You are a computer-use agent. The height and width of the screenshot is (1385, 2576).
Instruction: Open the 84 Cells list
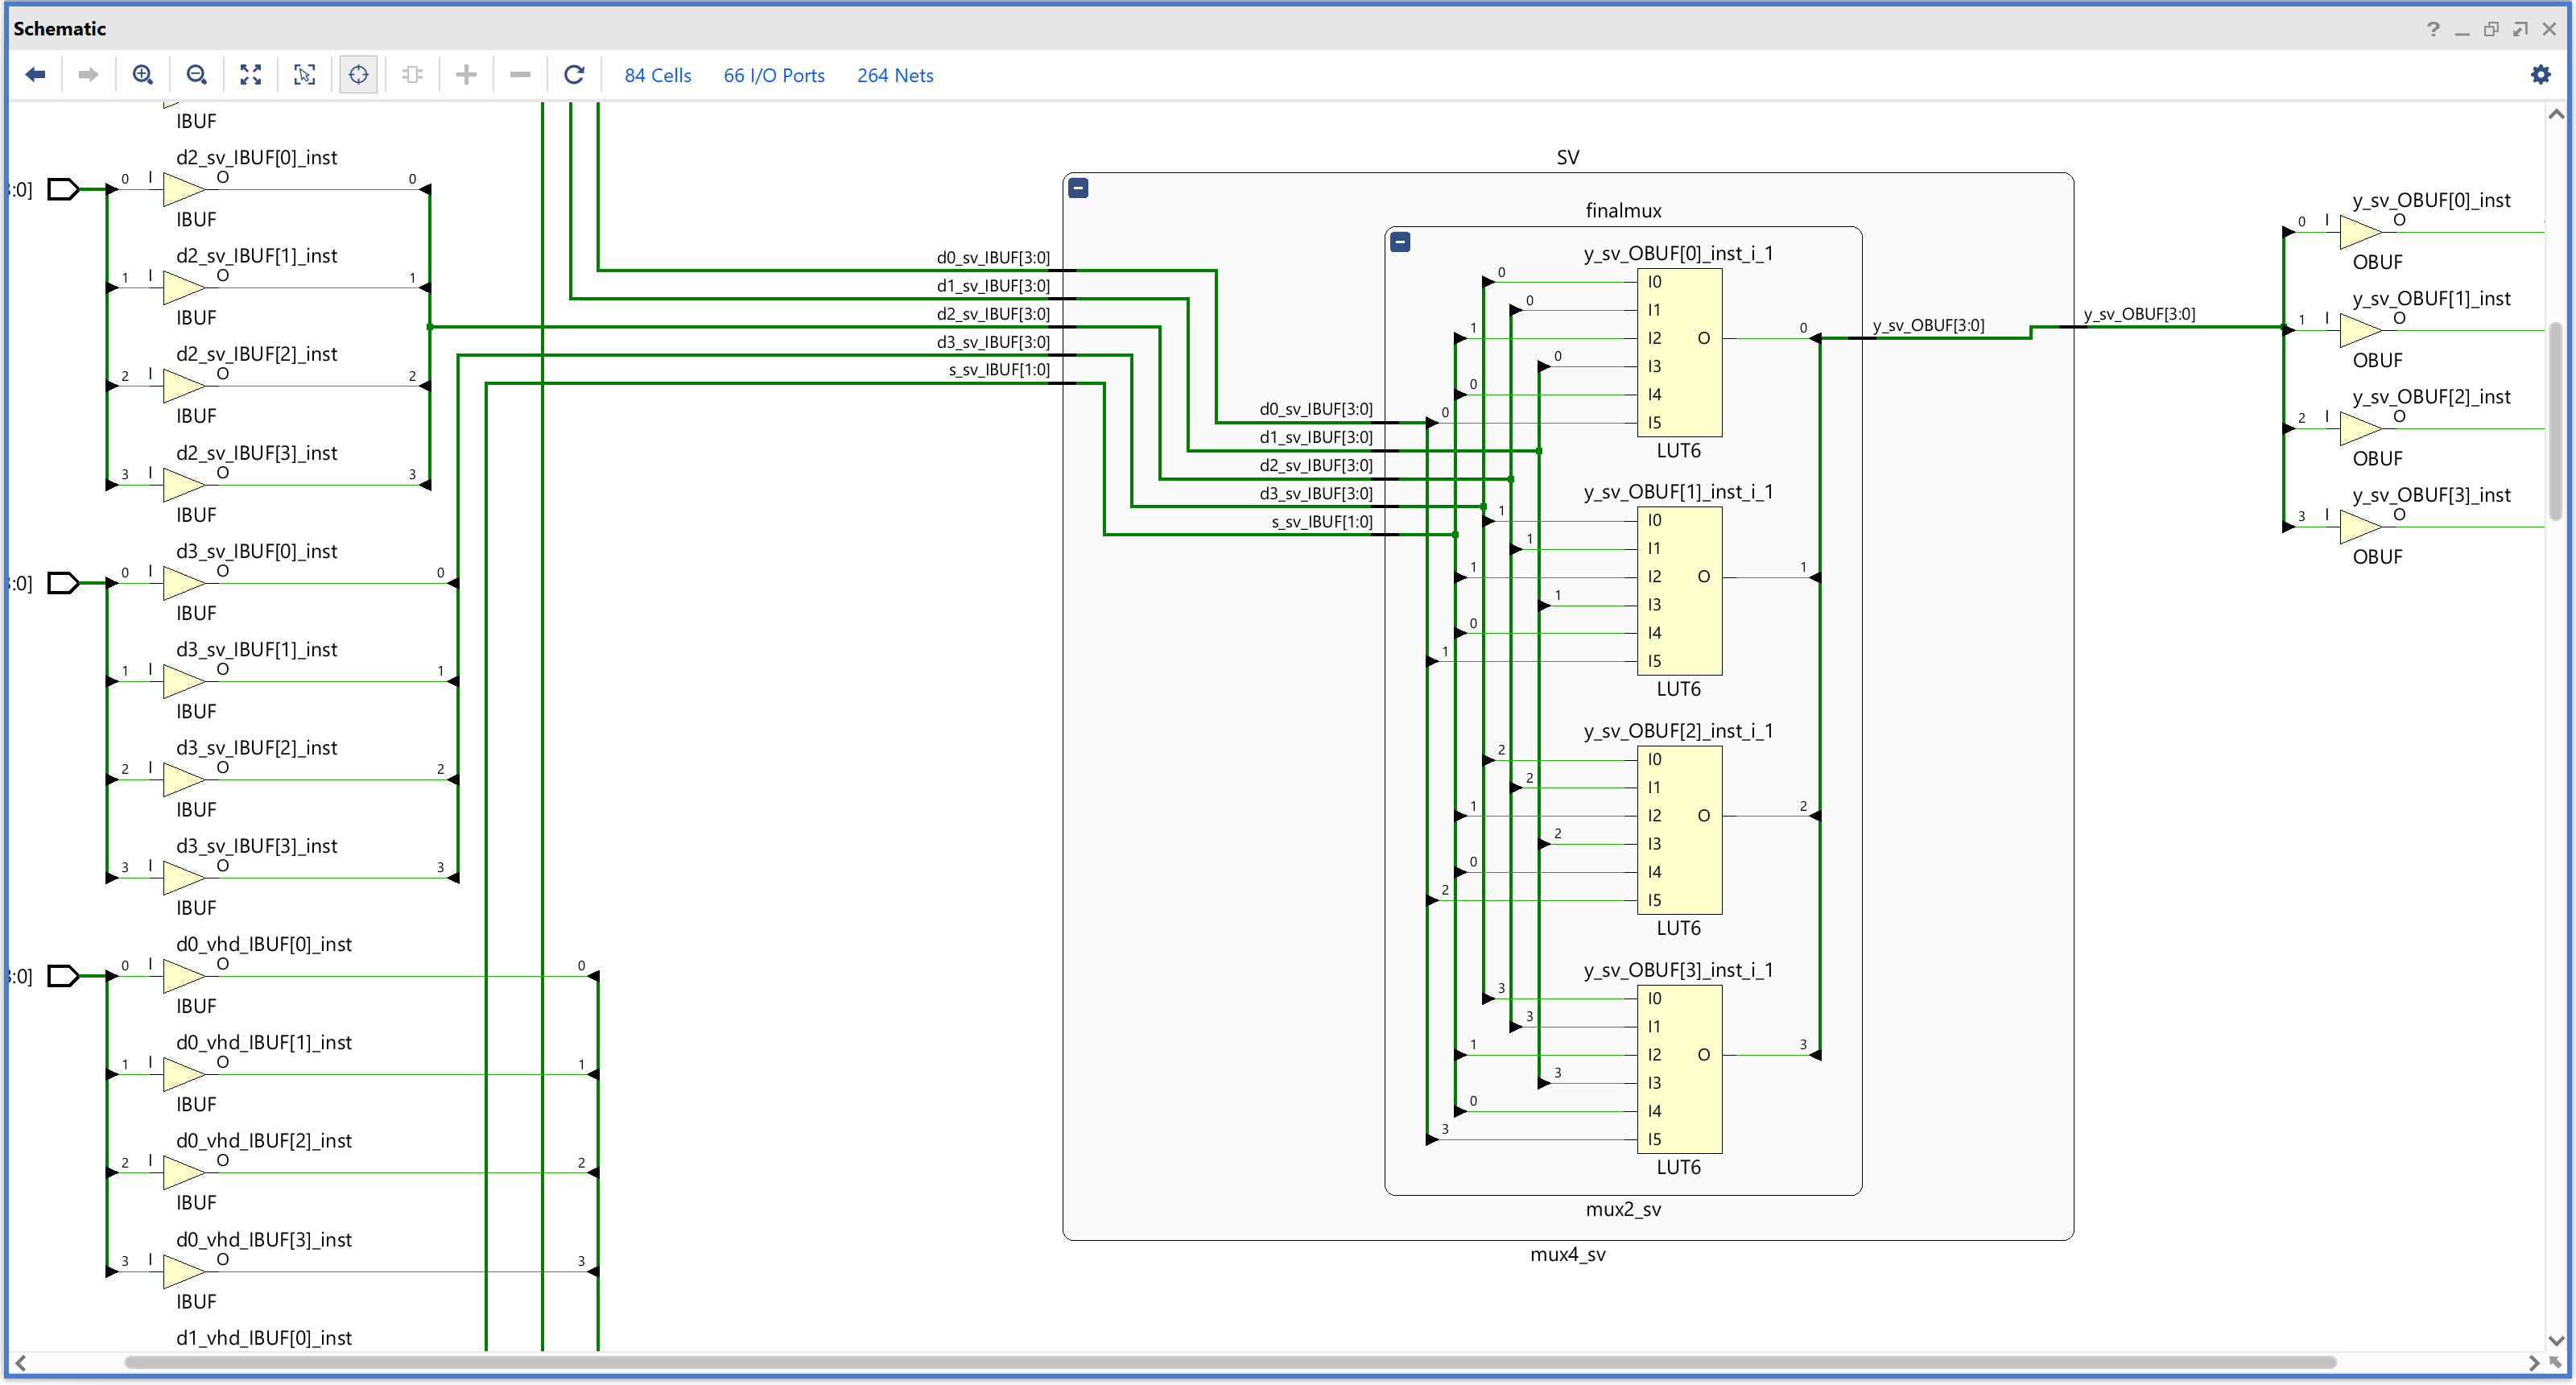coord(657,75)
